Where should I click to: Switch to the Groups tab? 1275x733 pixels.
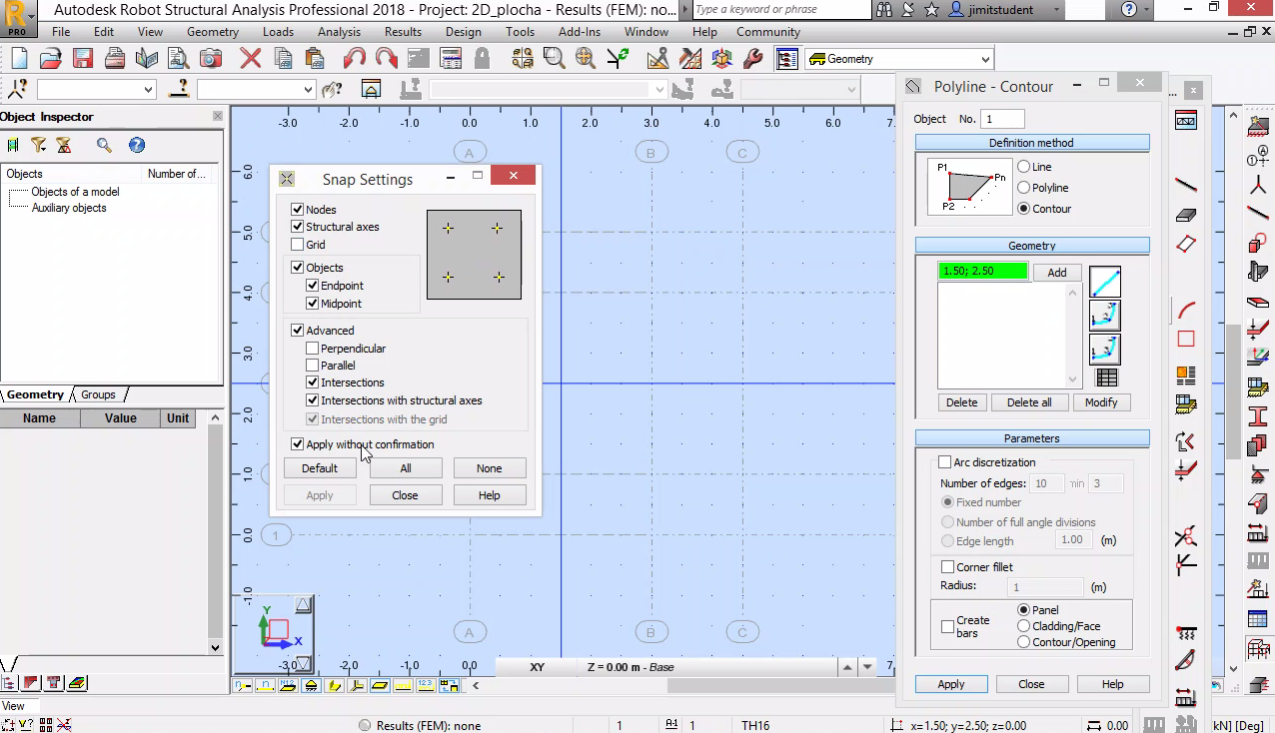point(98,394)
